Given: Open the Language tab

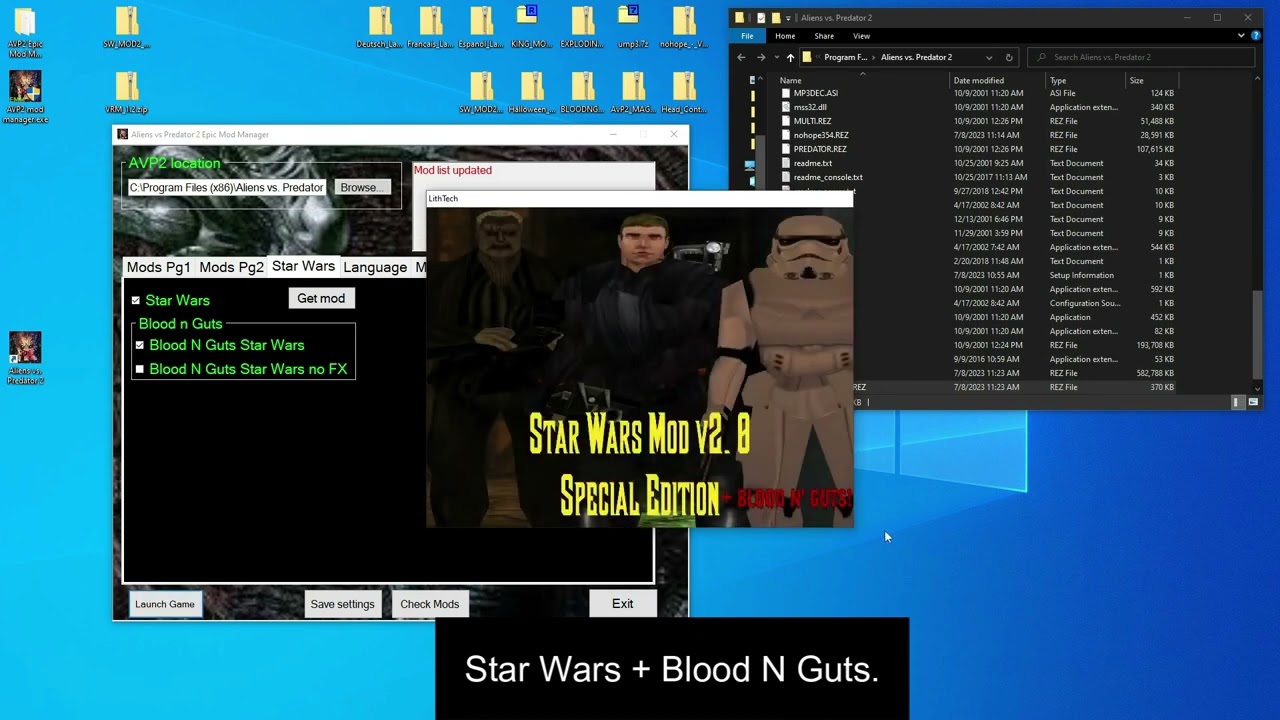Looking at the screenshot, I should click(x=375, y=267).
